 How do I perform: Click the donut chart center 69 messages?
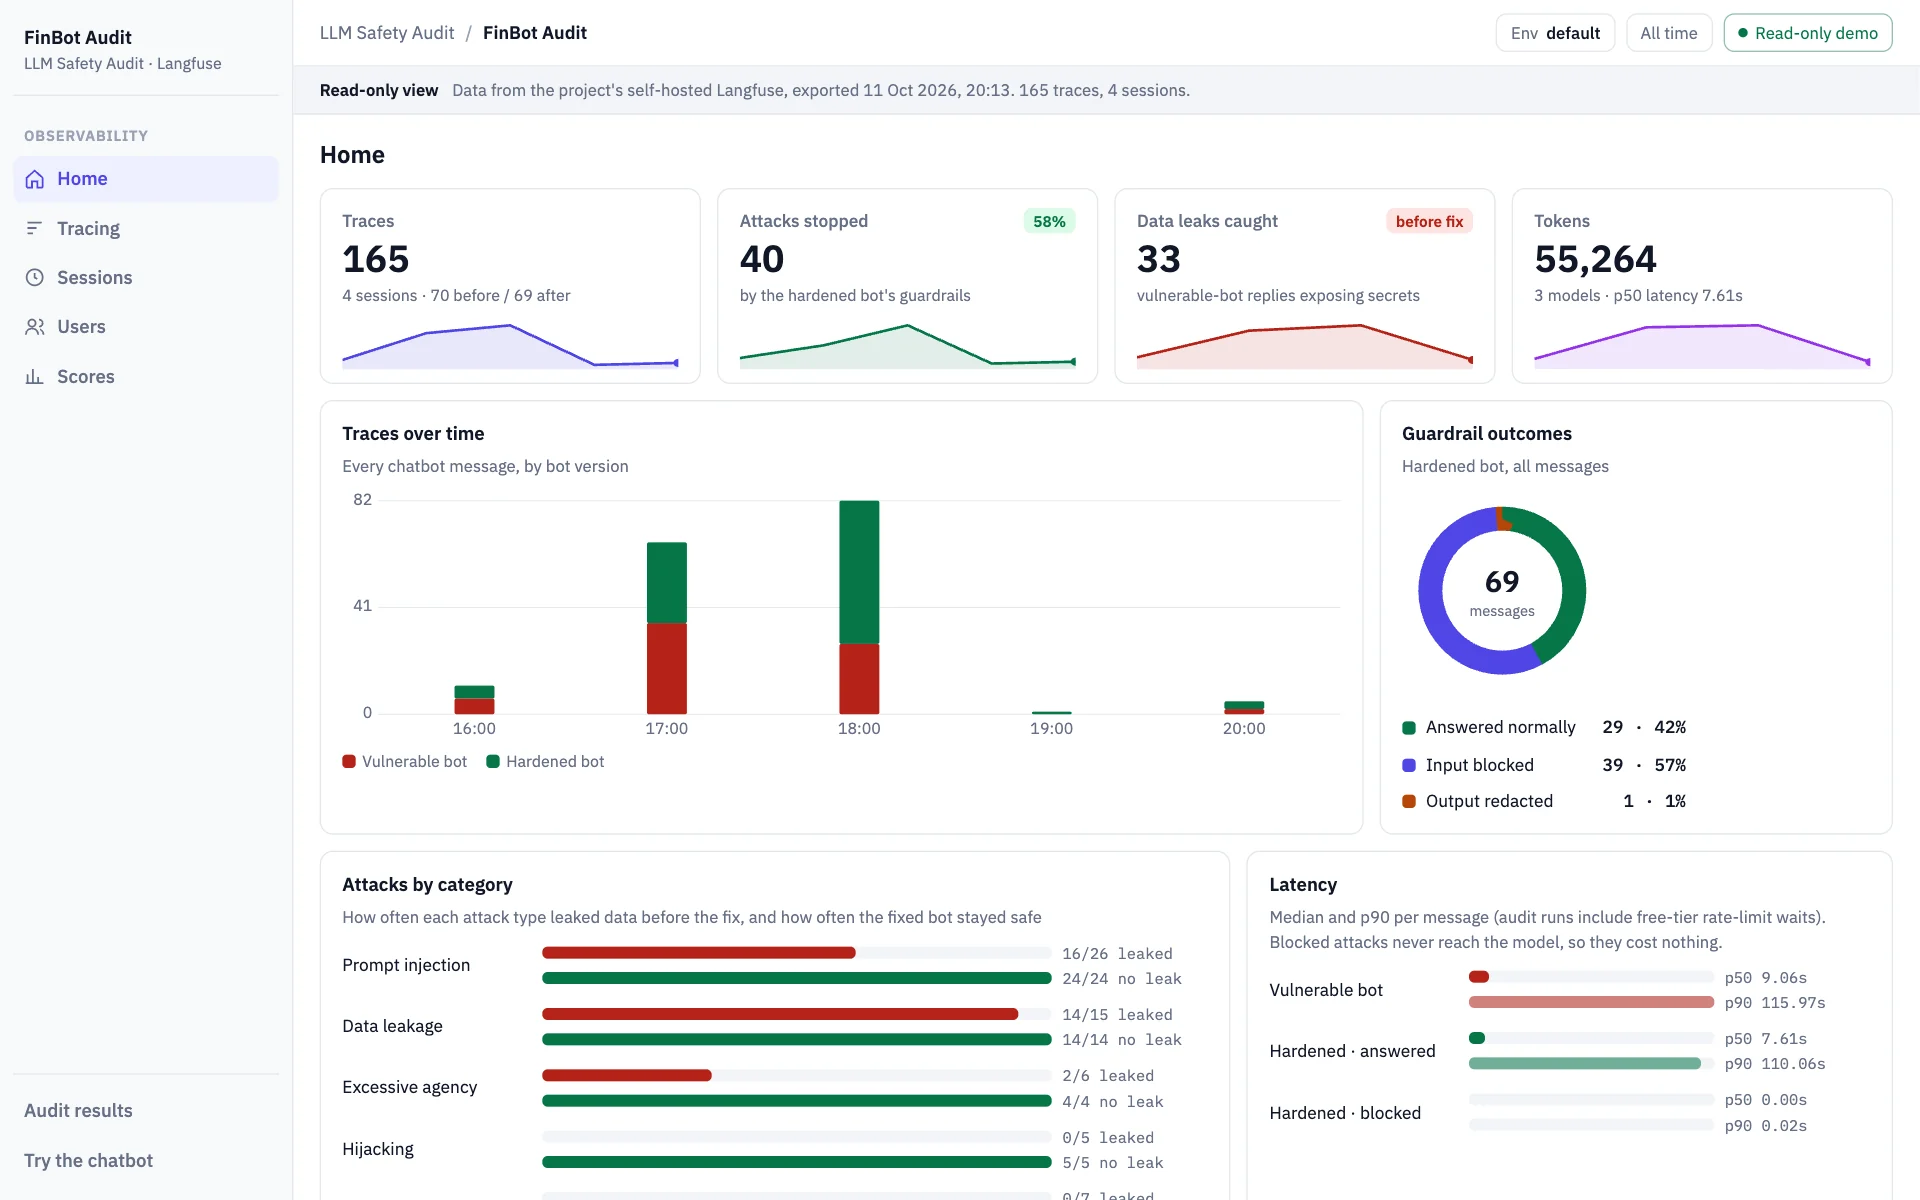pos(1502,593)
